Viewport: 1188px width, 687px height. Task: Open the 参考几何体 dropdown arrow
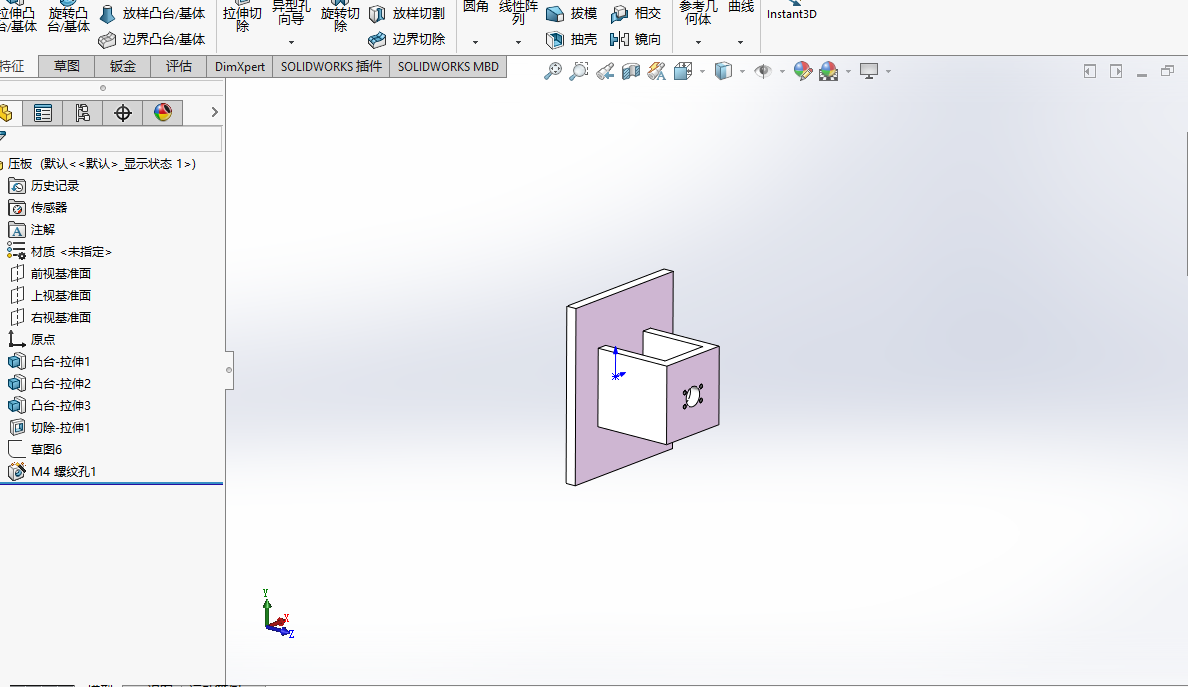[x=698, y=42]
